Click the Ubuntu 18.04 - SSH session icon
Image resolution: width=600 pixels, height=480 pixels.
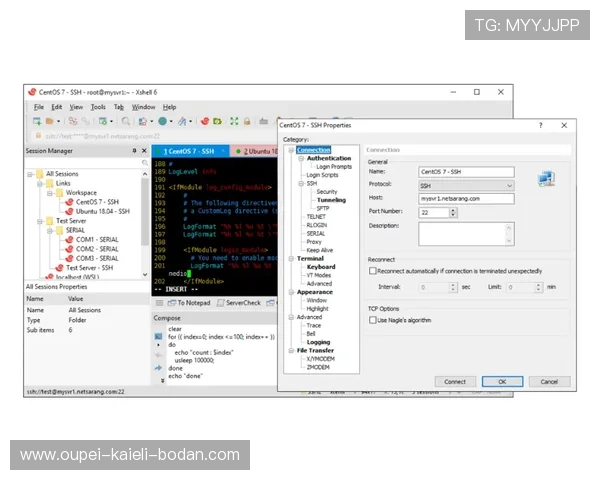(x=69, y=211)
